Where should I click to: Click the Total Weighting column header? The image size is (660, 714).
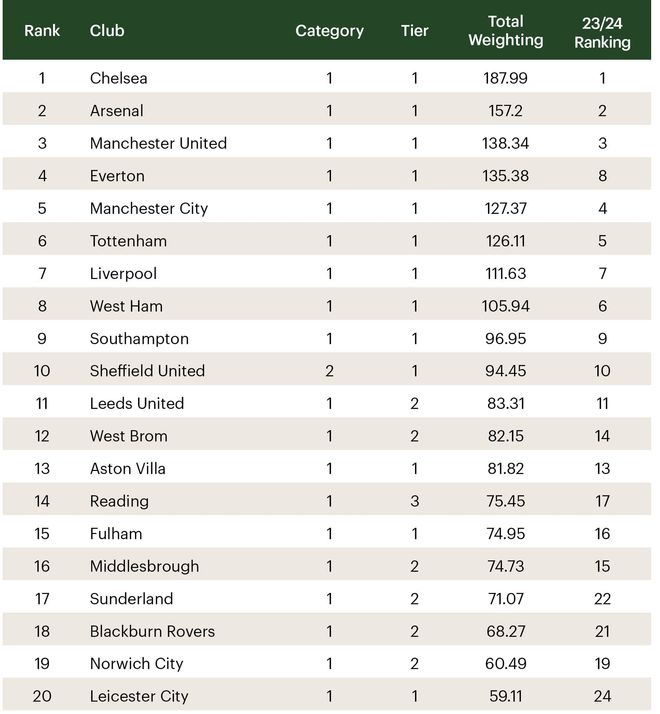pos(505,31)
